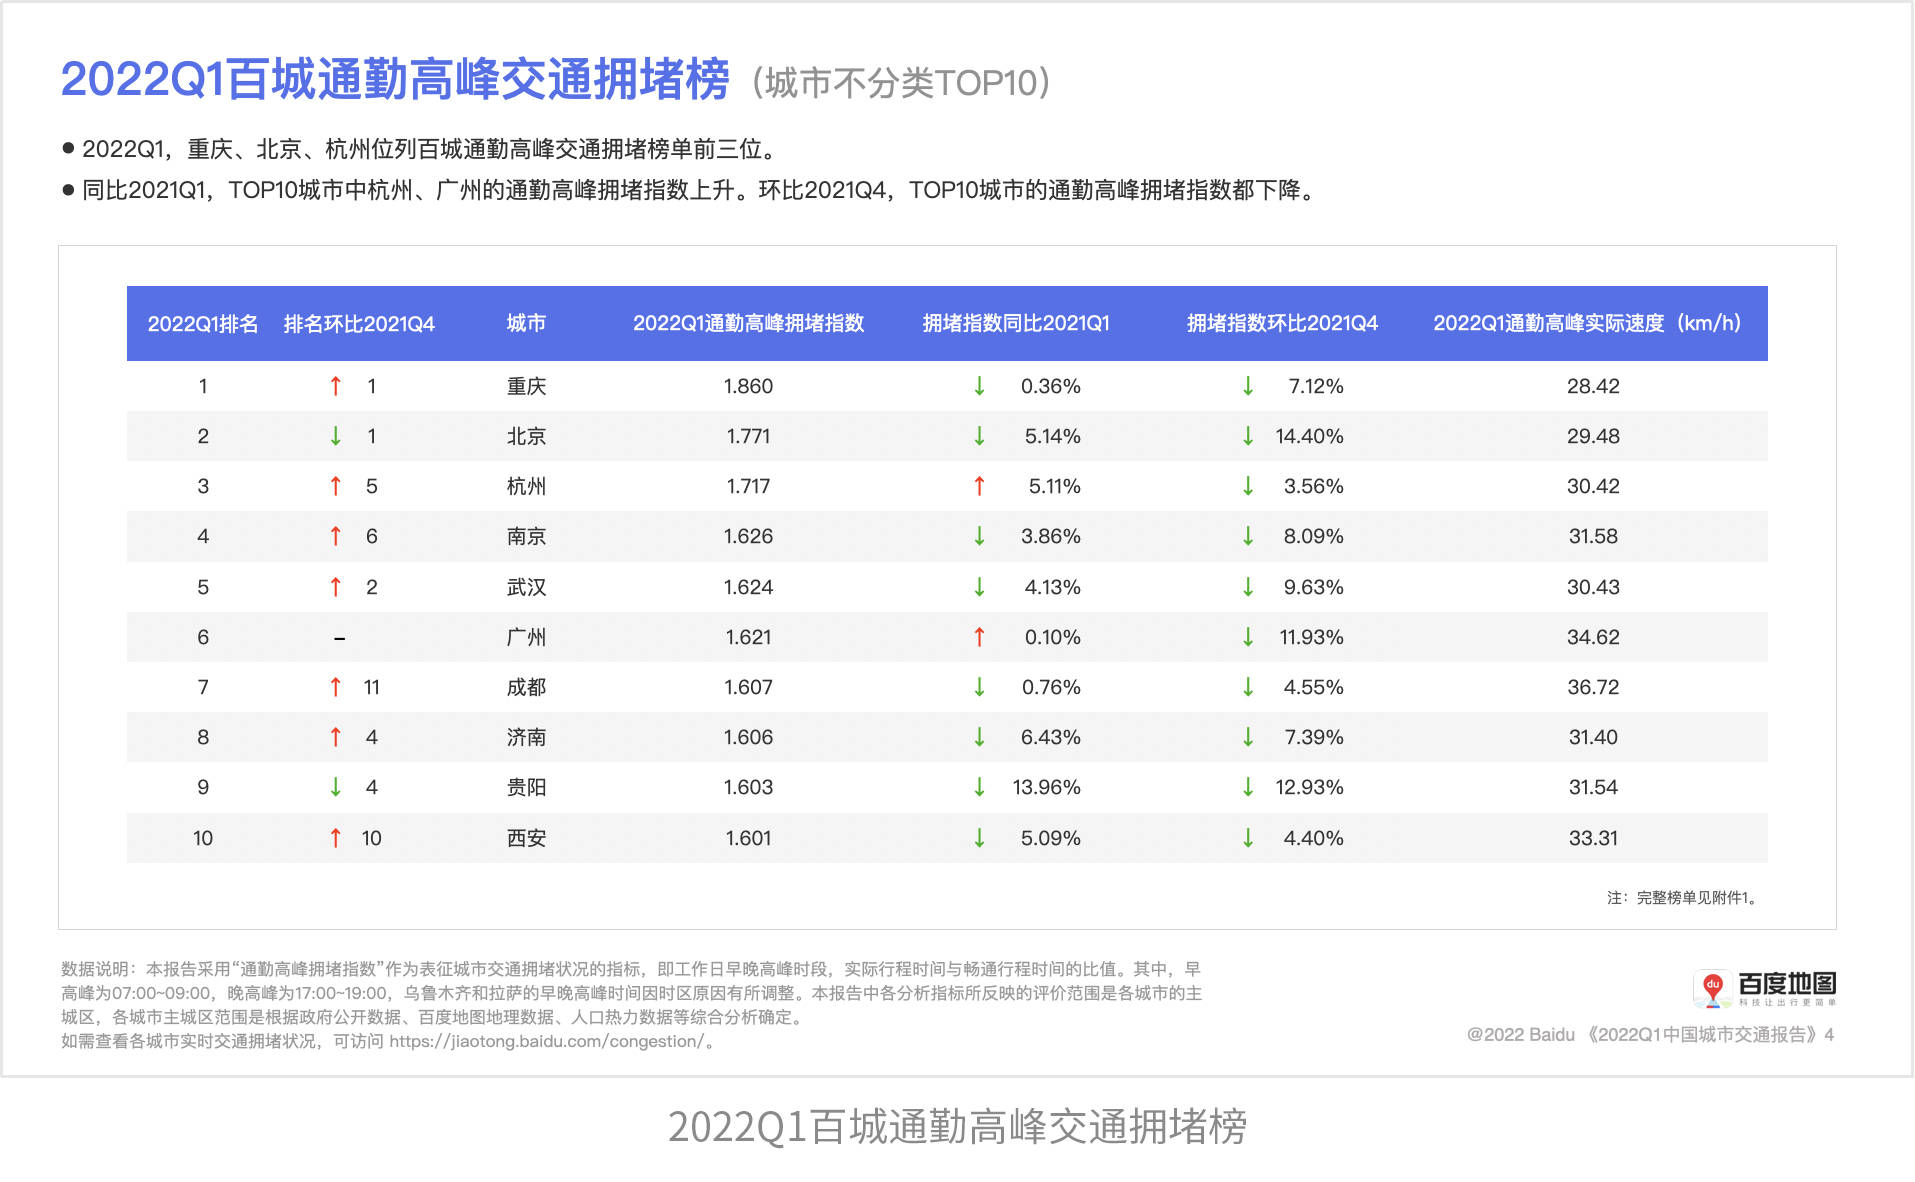Click the green down arrow beside 12.93%
1915x1182 pixels.
[1248, 787]
